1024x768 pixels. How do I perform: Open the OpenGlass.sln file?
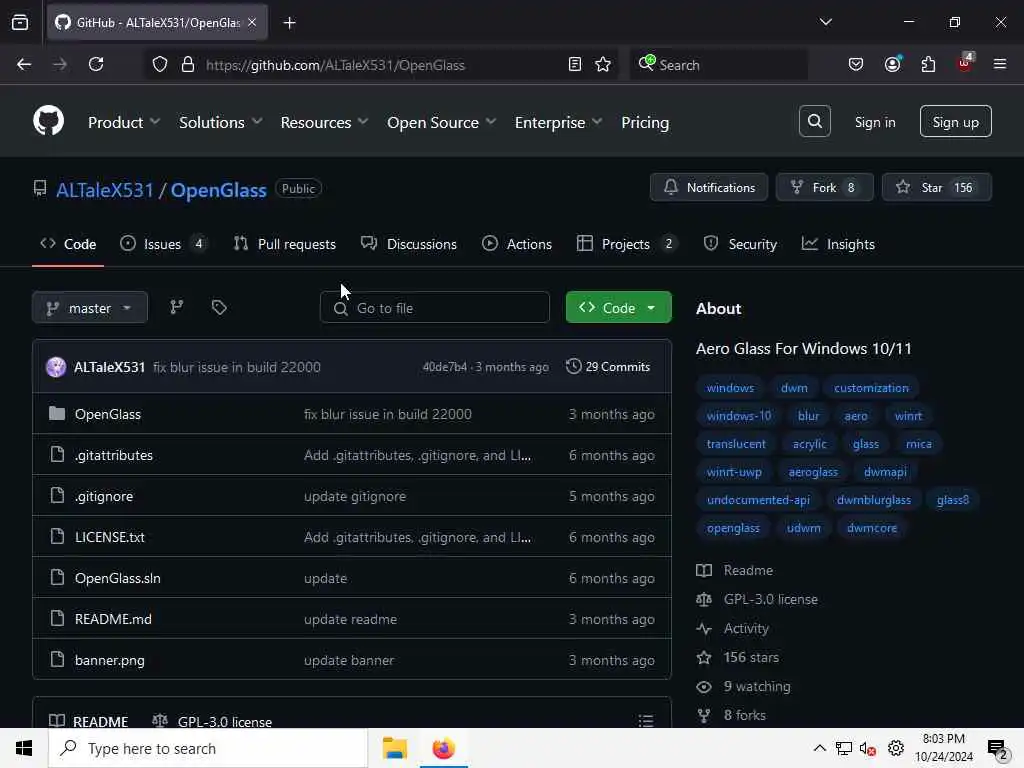(118, 578)
